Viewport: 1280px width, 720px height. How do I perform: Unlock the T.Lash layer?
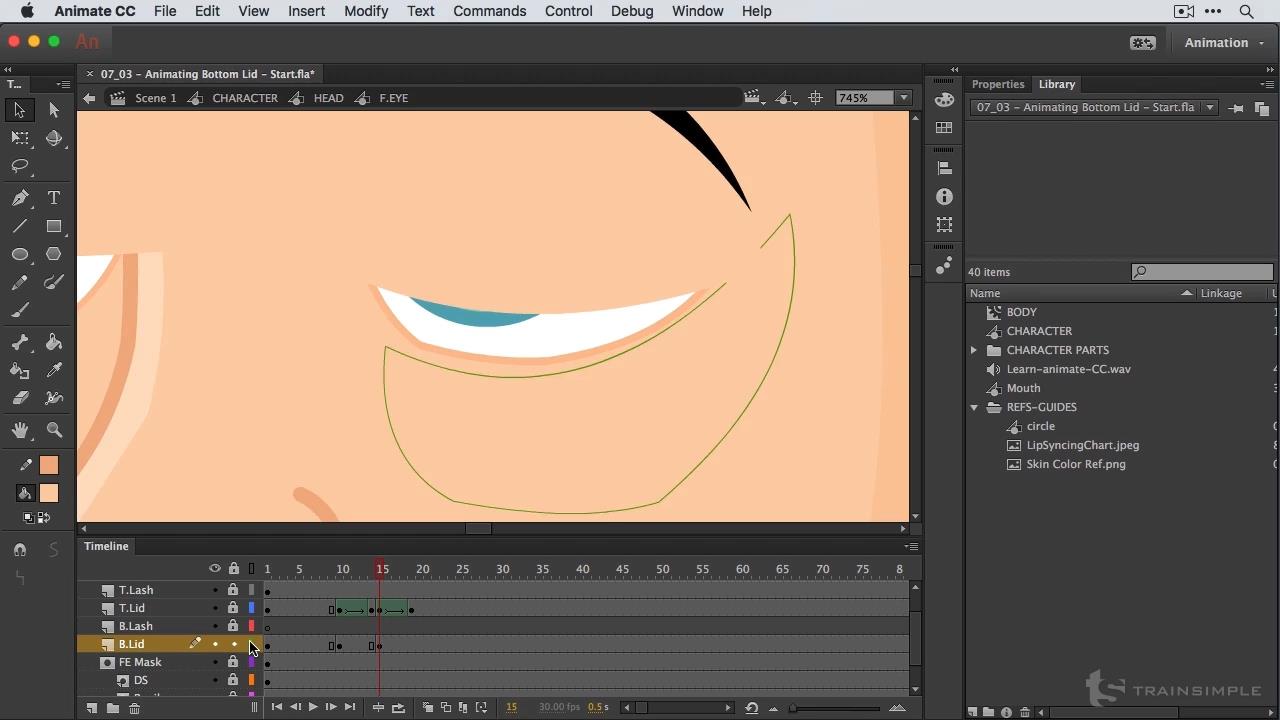233,590
